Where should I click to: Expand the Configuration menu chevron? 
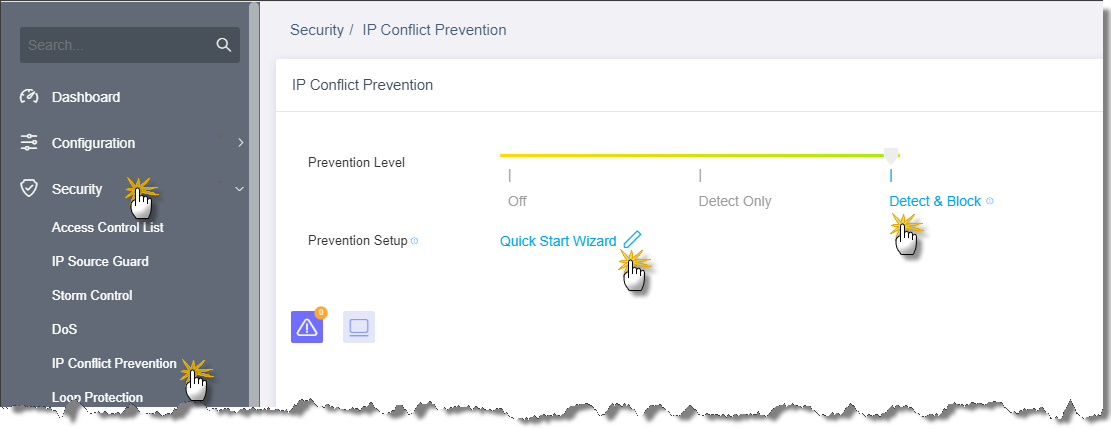coord(240,143)
